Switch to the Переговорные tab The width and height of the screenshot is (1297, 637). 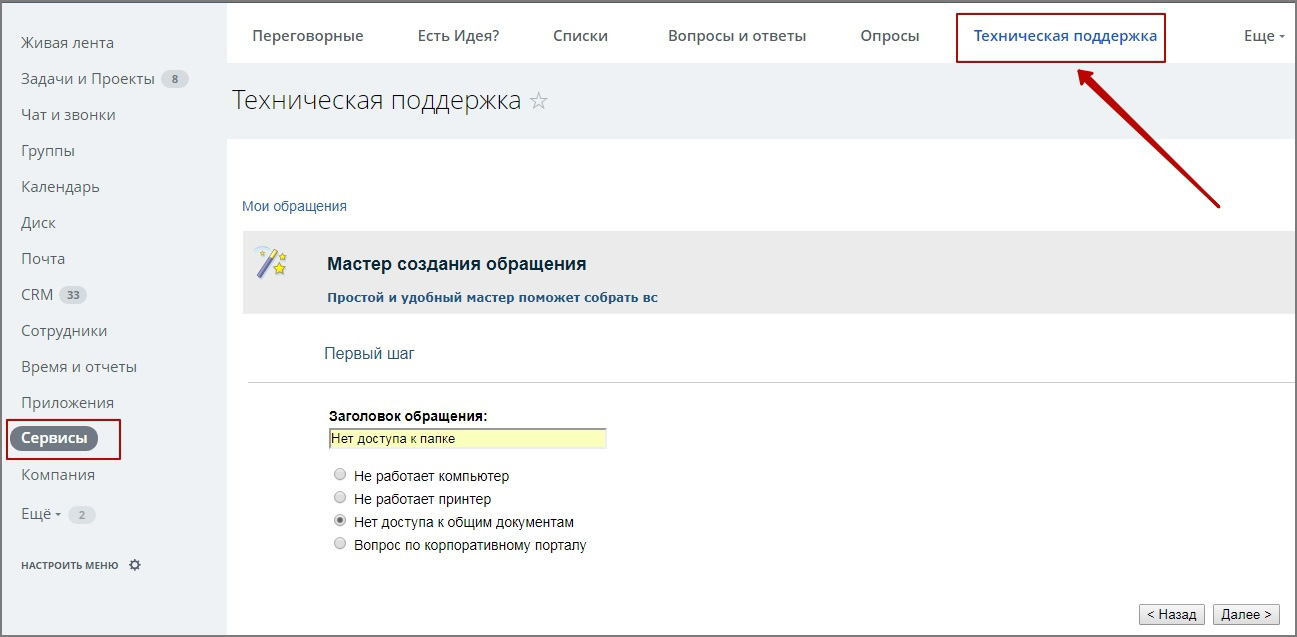tap(307, 36)
